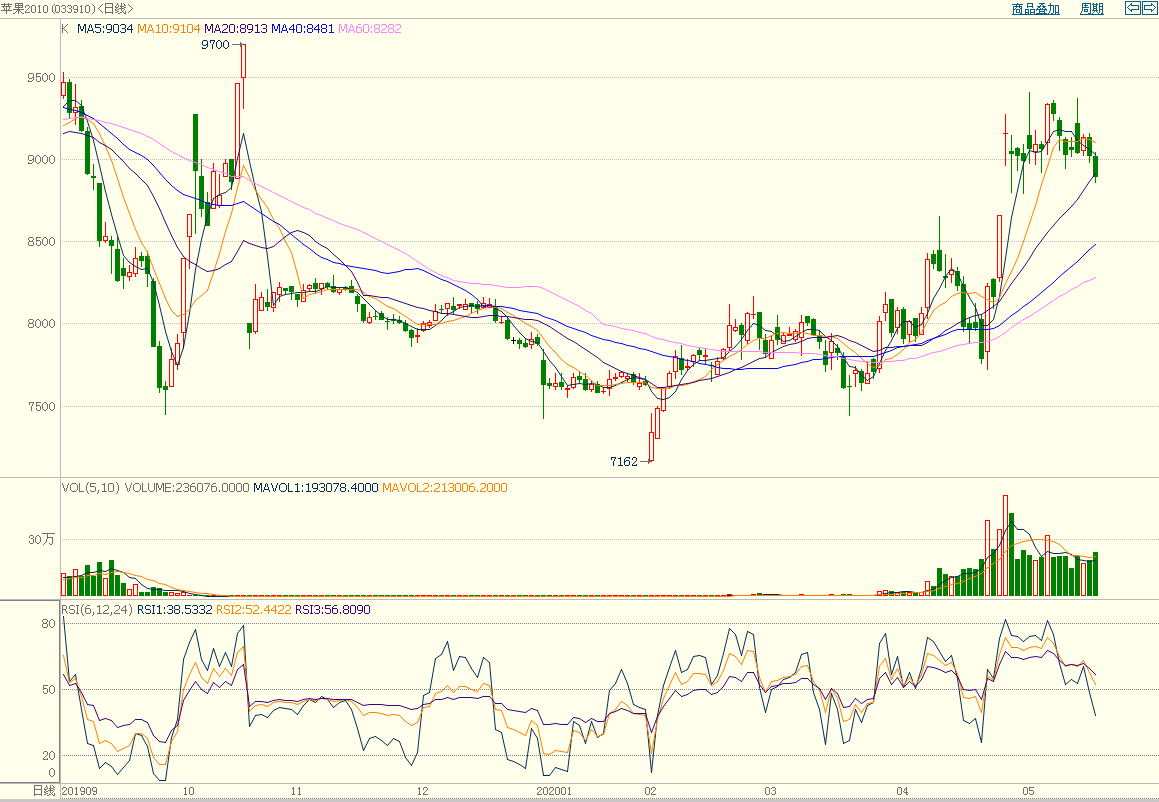Open the 商品叠加 overlay link
Viewport: 1159px width, 802px height.
1035,9
